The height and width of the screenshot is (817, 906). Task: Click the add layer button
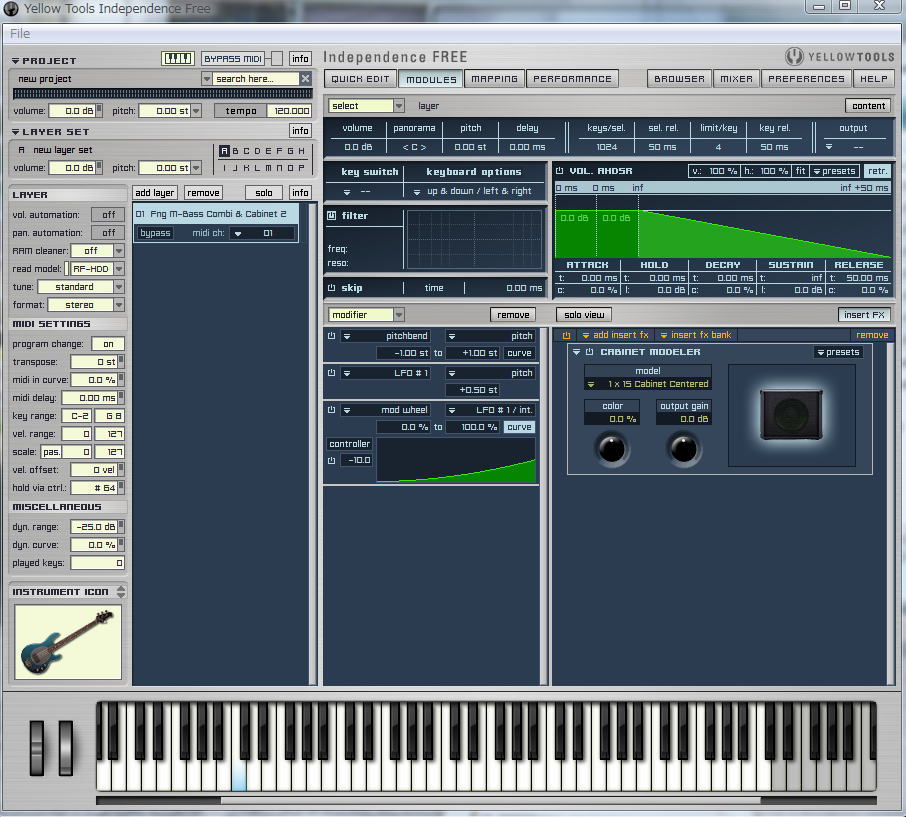pos(154,192)
